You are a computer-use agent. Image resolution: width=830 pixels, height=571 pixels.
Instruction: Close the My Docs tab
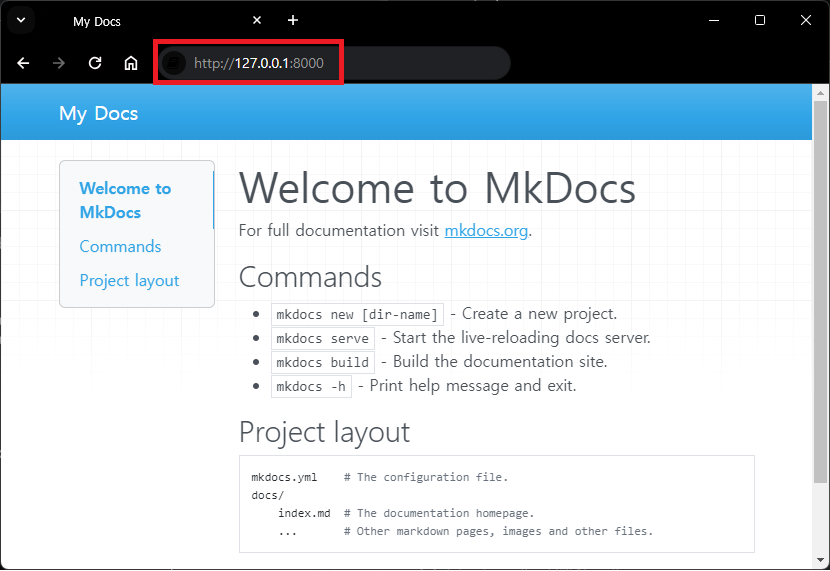point(257,20)
